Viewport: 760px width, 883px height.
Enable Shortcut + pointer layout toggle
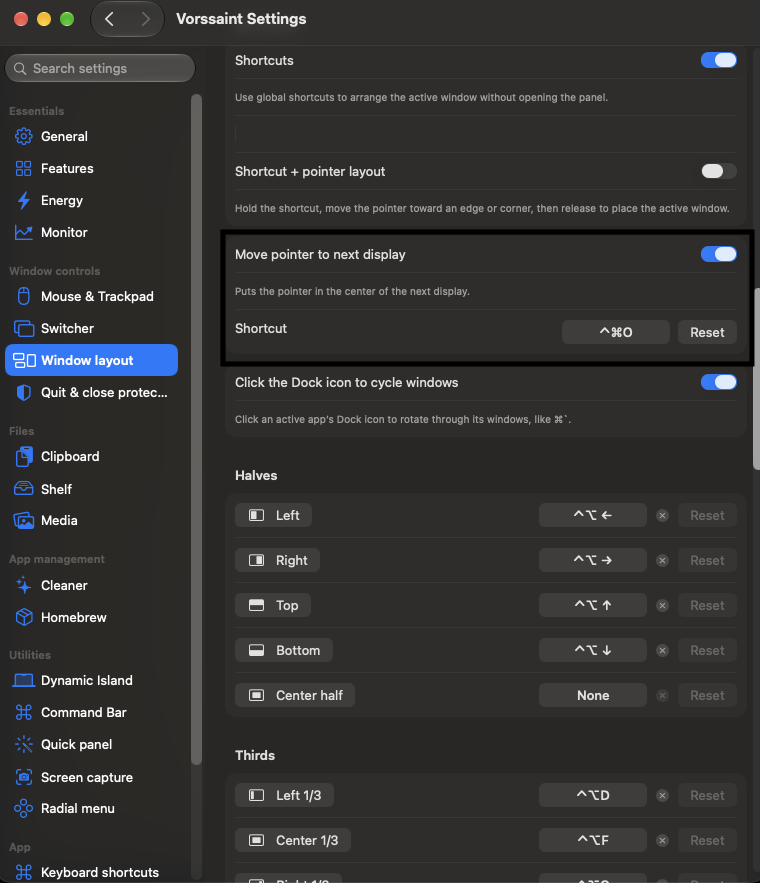point(718,171)
